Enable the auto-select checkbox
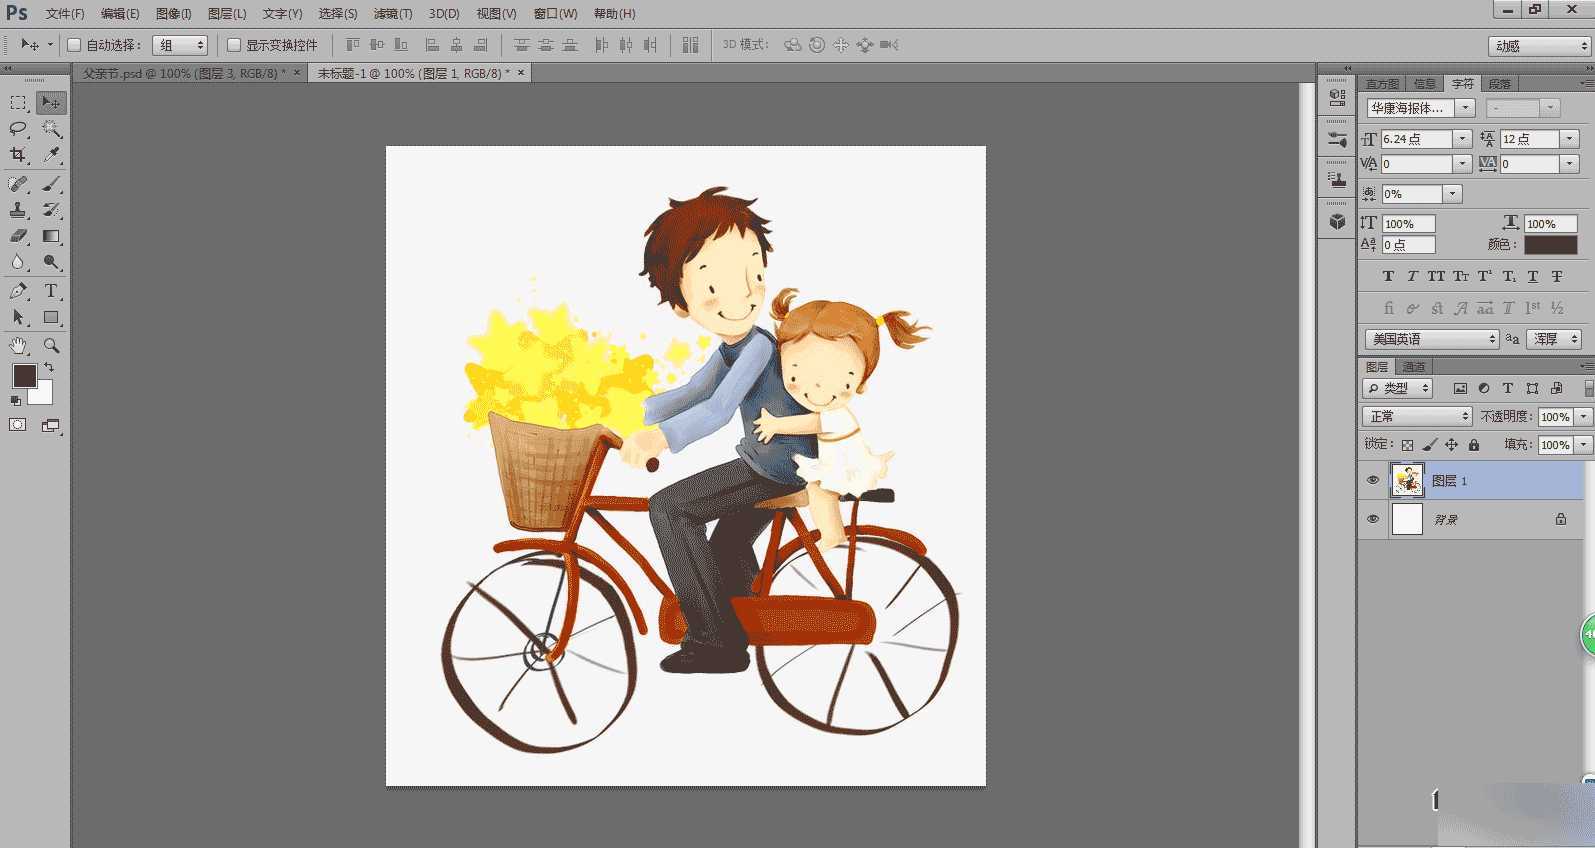Viewport: 1595px width, 848px height. (74, 45)
